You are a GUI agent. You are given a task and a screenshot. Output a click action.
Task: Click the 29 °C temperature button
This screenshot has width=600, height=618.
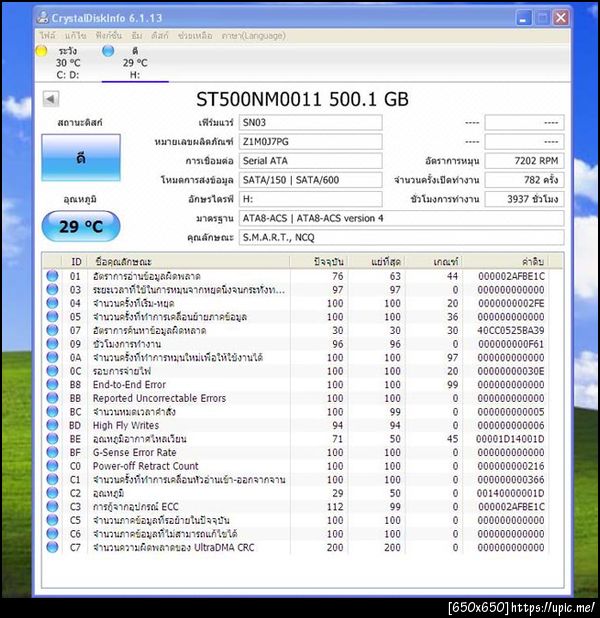[x=81, y=226]
